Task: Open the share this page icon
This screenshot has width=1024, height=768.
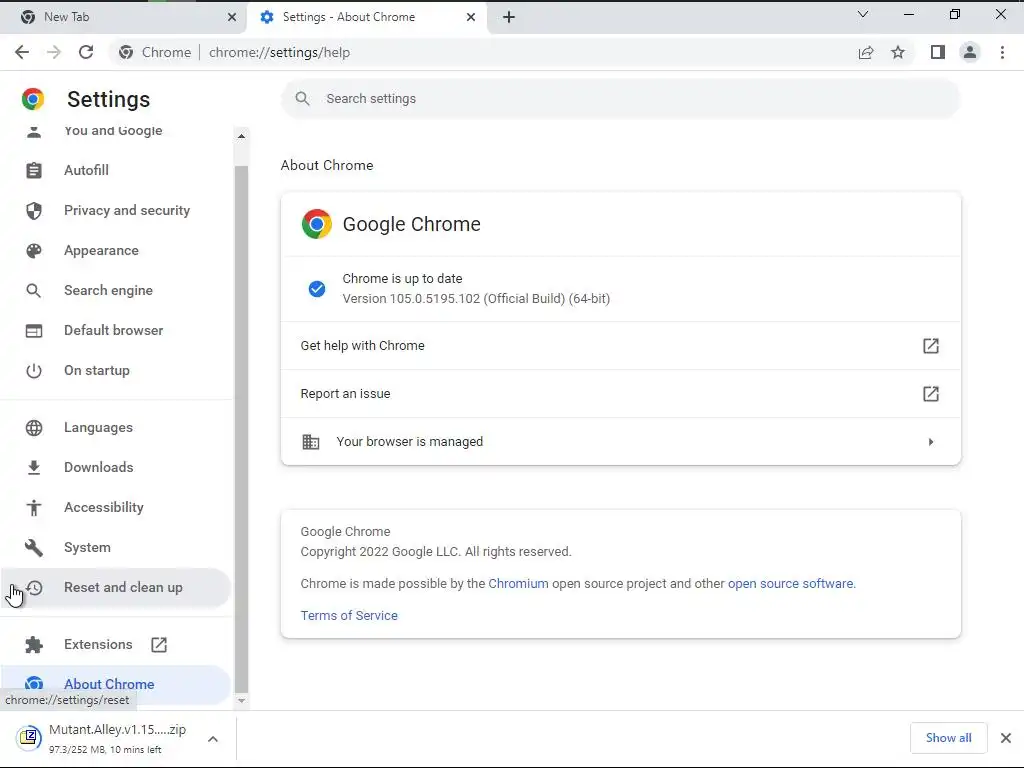Action: 866,53
